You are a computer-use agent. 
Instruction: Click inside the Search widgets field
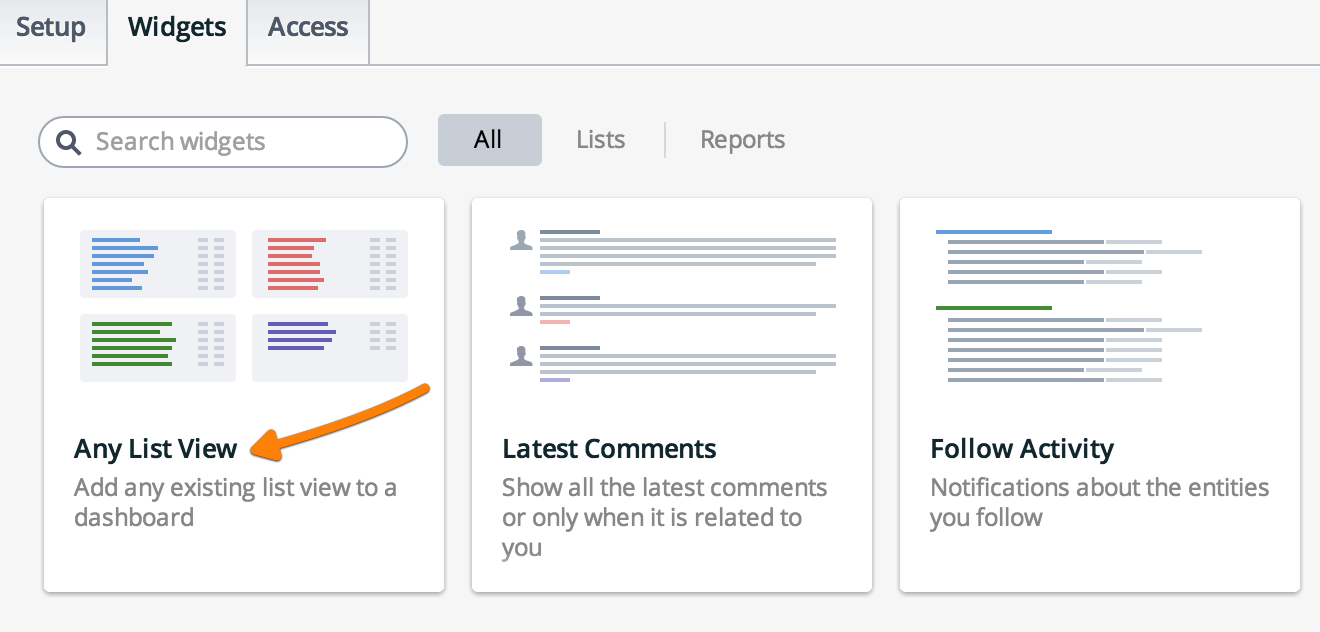(220, 141)
